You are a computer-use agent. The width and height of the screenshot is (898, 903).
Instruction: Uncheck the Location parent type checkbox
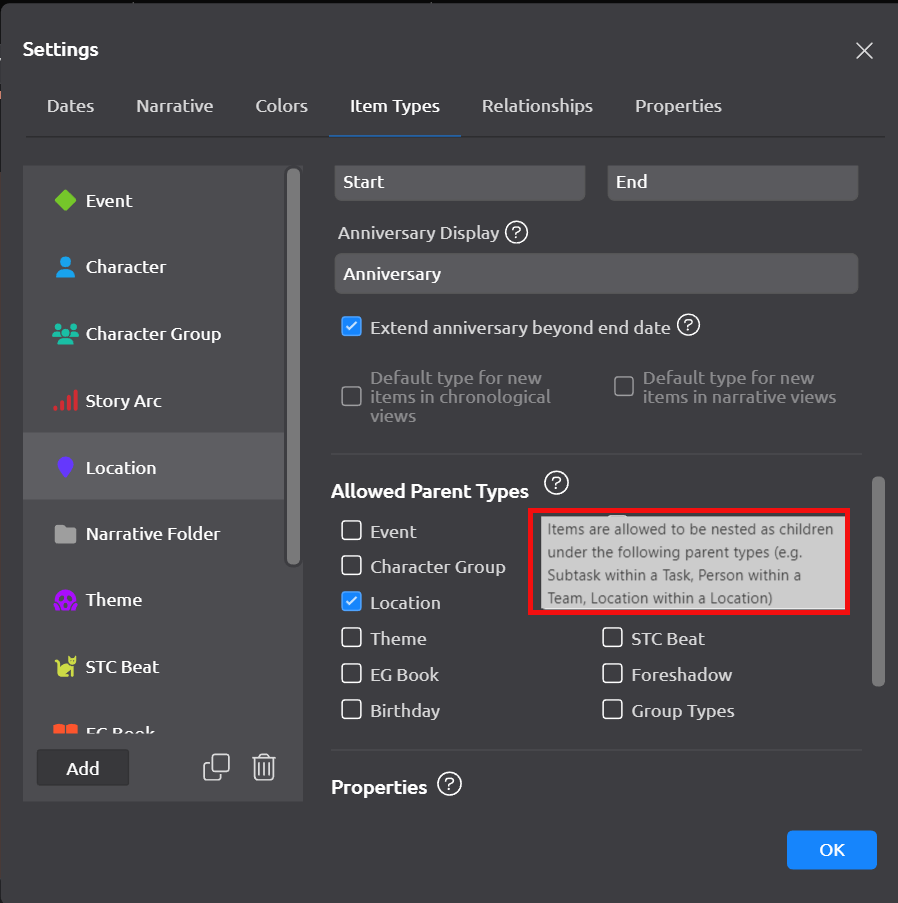pyautogui.click(x=351, y=602)
